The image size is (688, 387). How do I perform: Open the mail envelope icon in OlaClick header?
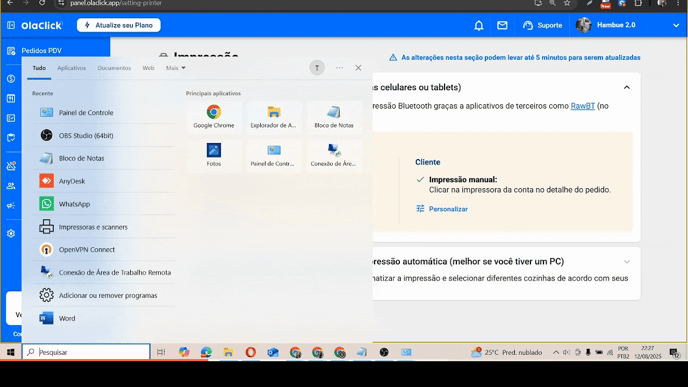(x=502, y=25)
